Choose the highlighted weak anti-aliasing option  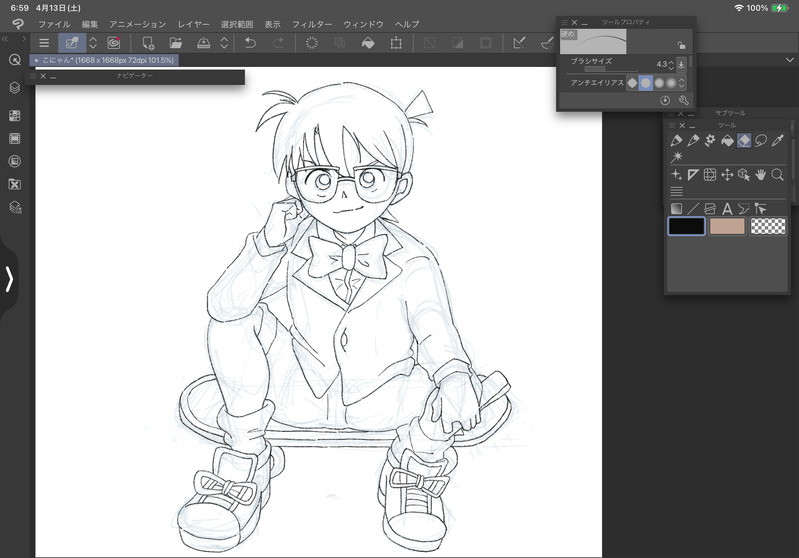coord(646,83)
